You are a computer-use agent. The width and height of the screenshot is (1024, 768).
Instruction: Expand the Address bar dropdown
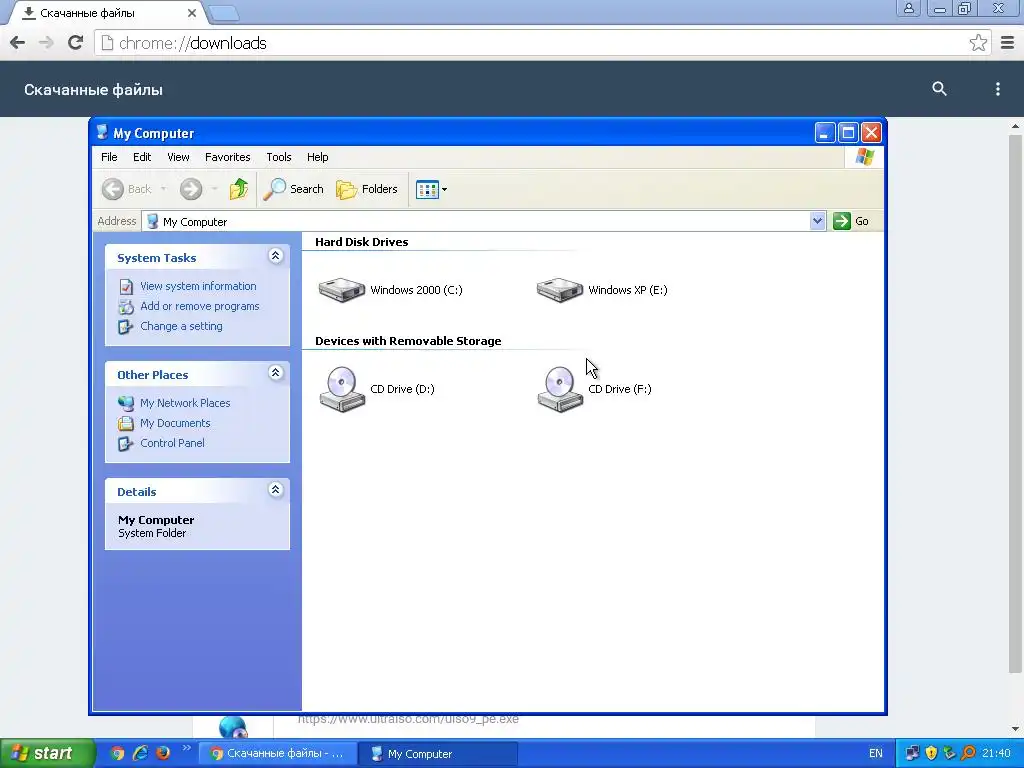pos(817,221)
